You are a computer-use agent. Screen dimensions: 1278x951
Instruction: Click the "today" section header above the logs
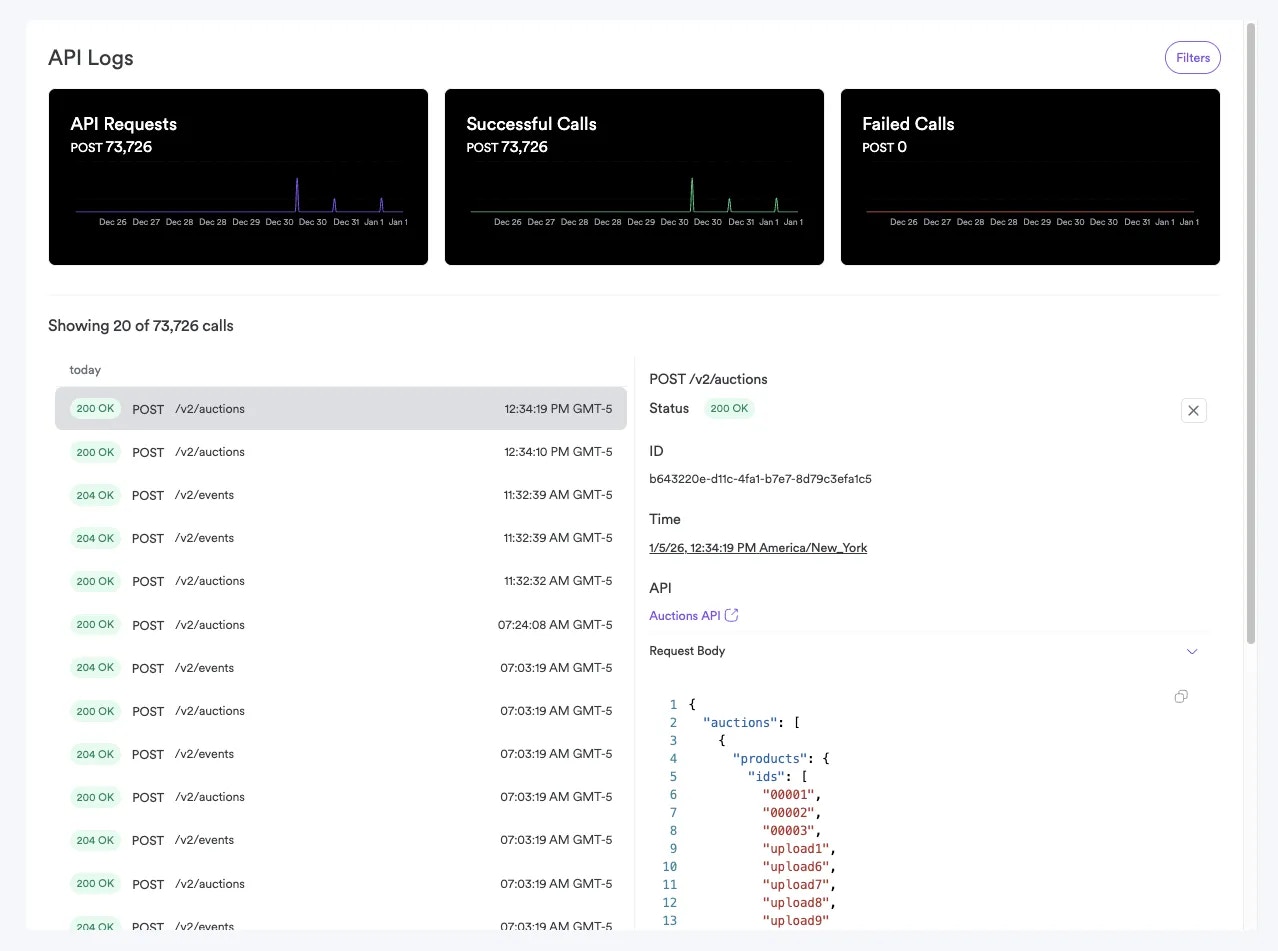point(85,369)
